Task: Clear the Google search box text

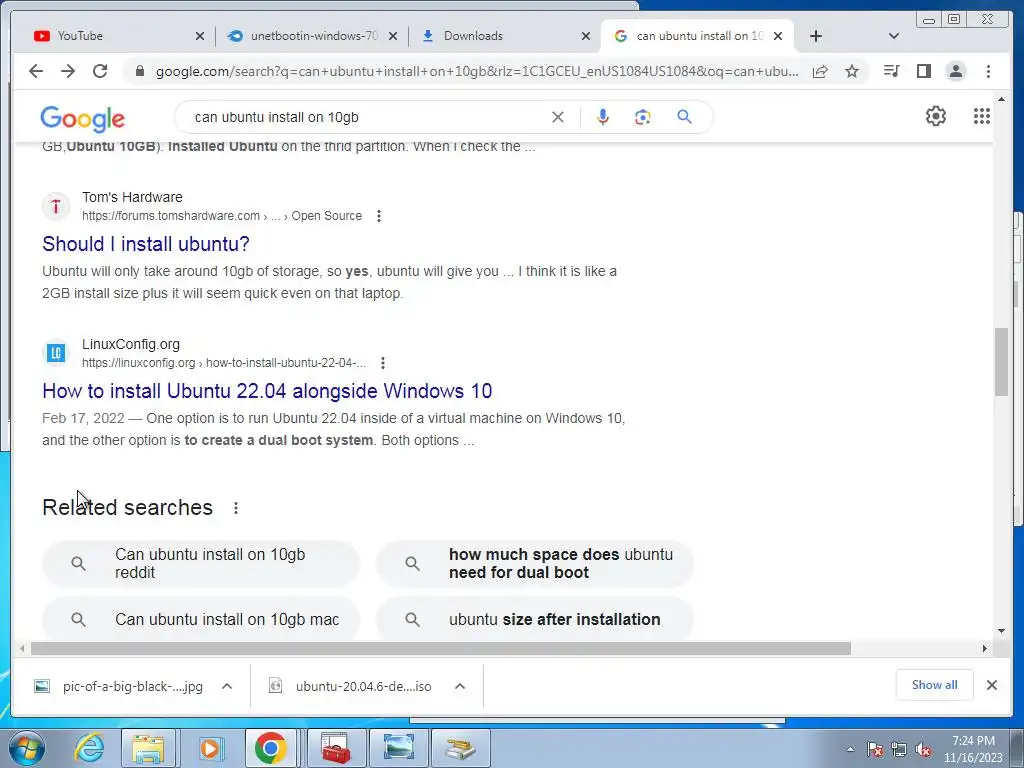Action: 558,117
